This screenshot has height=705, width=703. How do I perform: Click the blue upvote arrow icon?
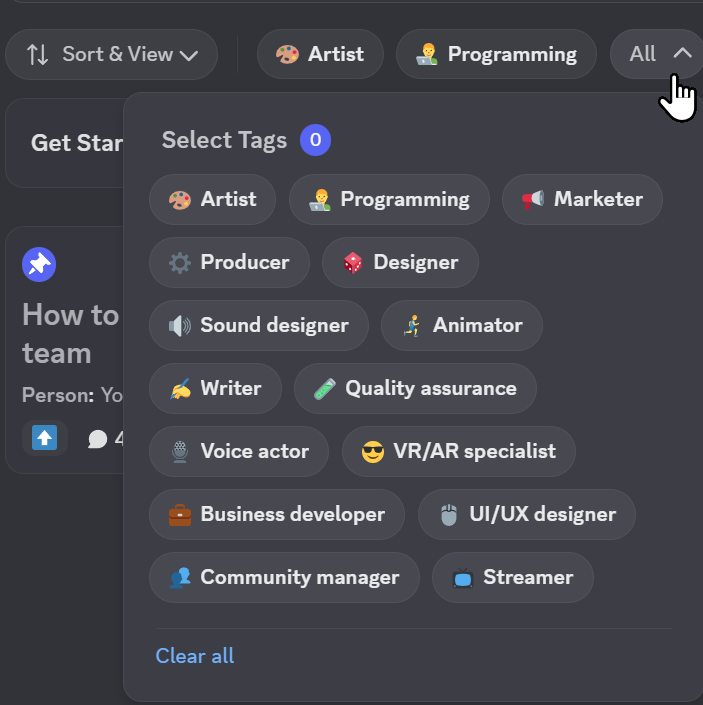44,438
